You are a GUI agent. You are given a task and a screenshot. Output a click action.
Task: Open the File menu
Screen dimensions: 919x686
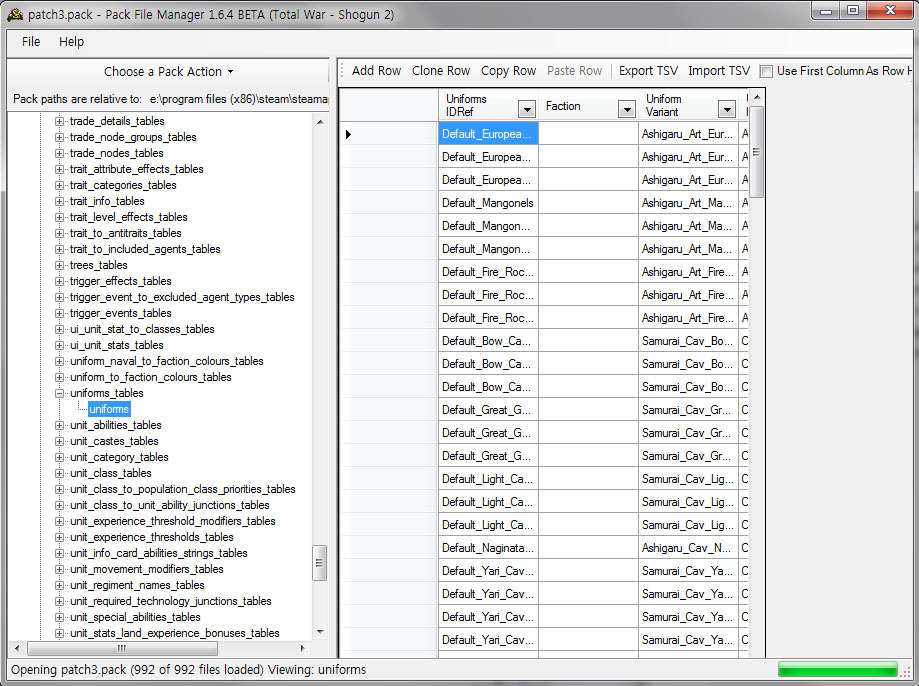coord(31,42)
